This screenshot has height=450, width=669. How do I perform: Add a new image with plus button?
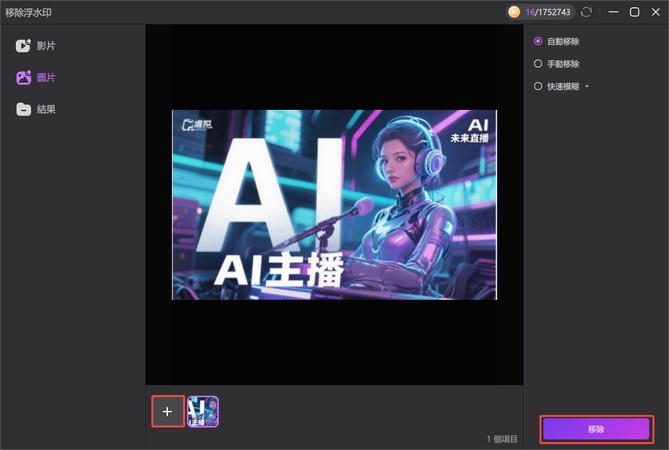[167, 411]
